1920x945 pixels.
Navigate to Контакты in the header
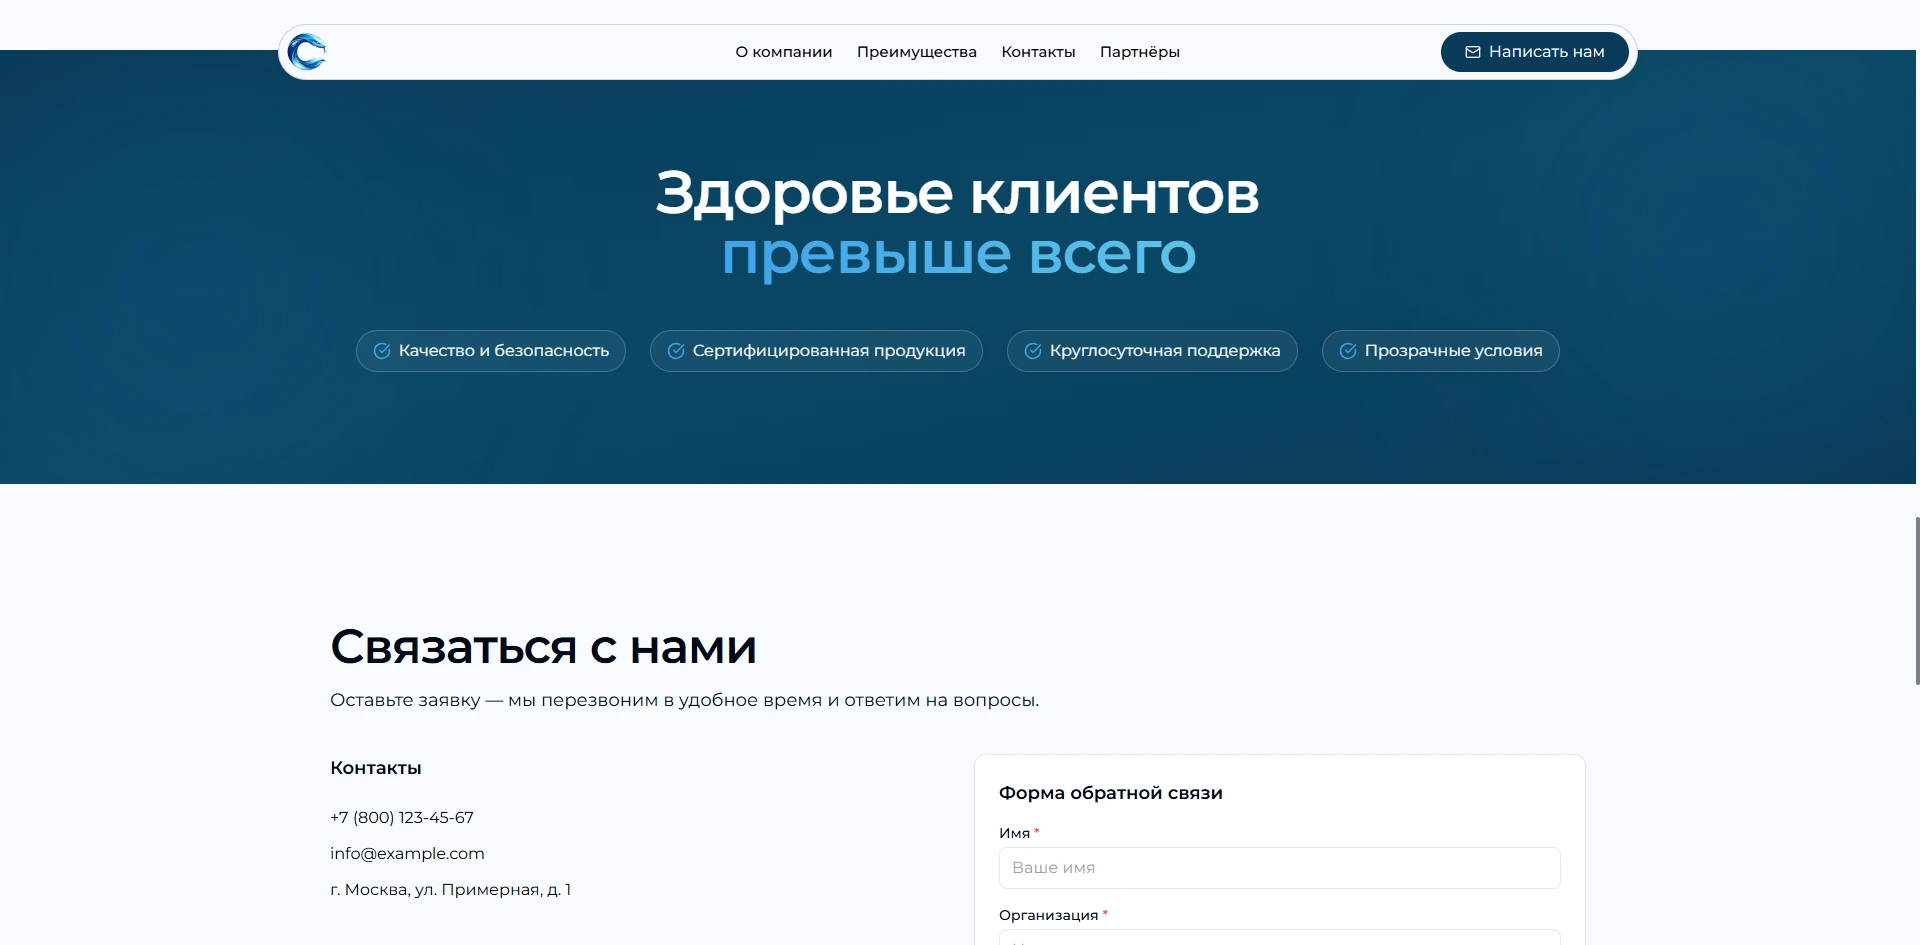click(1038, 52)
